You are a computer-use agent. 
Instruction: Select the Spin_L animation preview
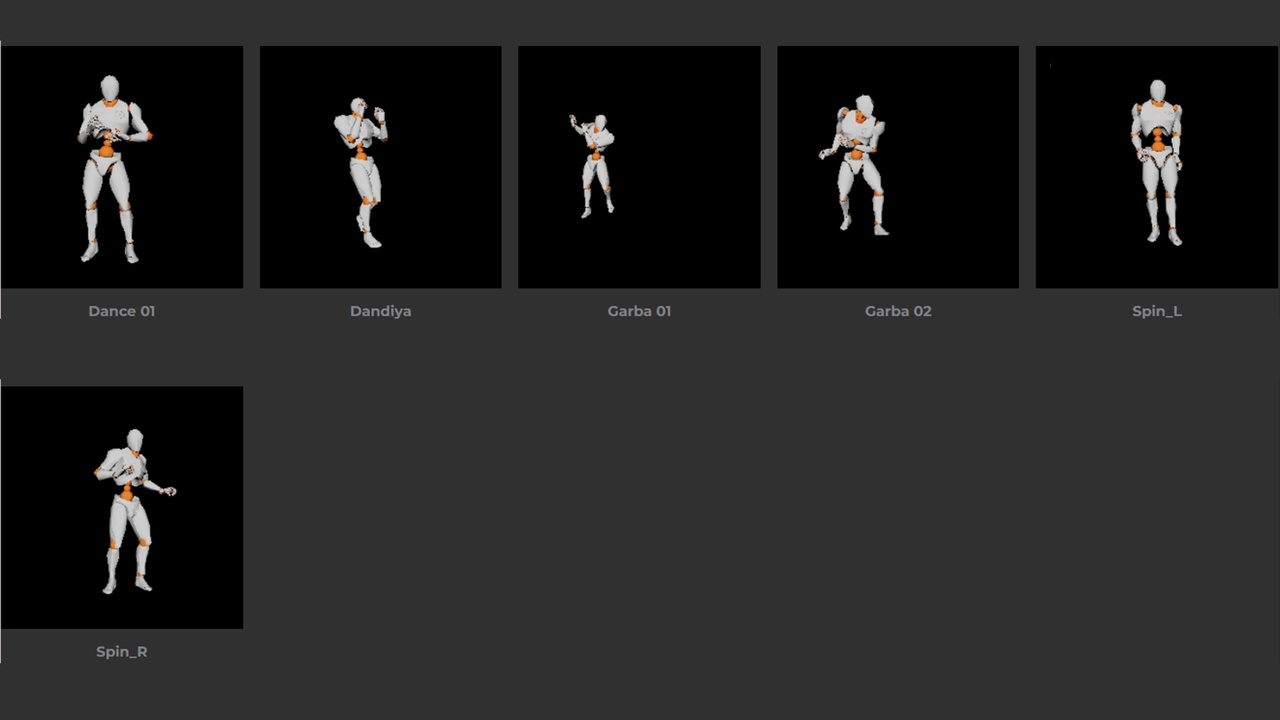tap(1157, 167)
